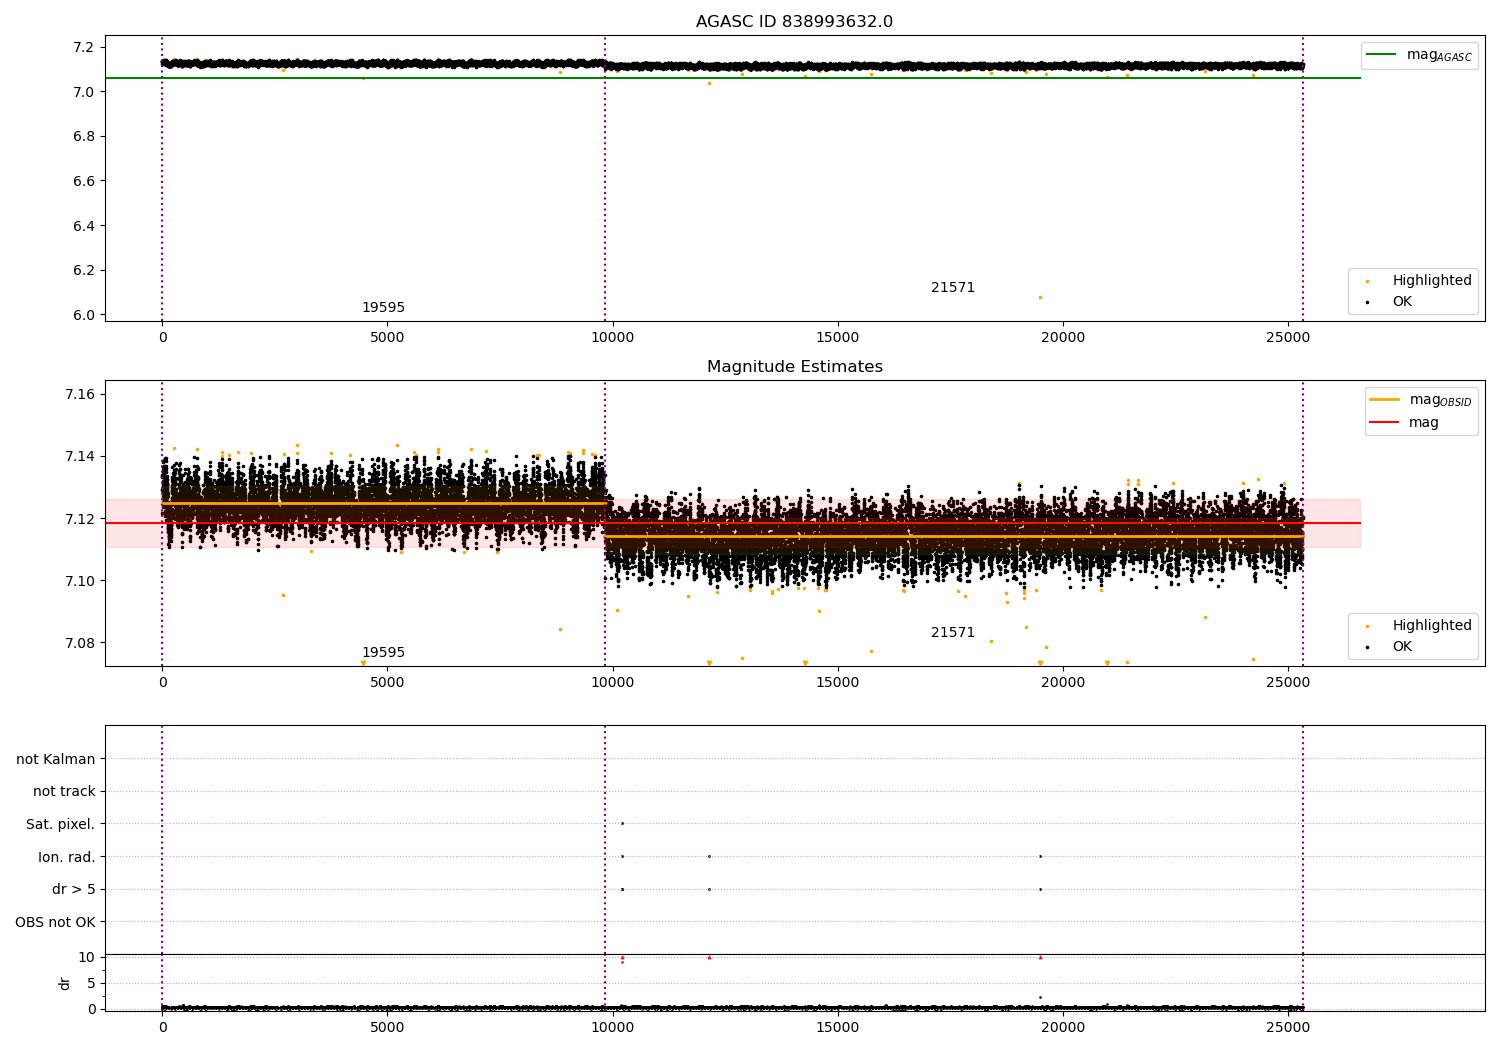Select "Highlighted" in the Magnitude Estimates legend
This screenshot has width=1500, height=1050.
click(1432, 626)
